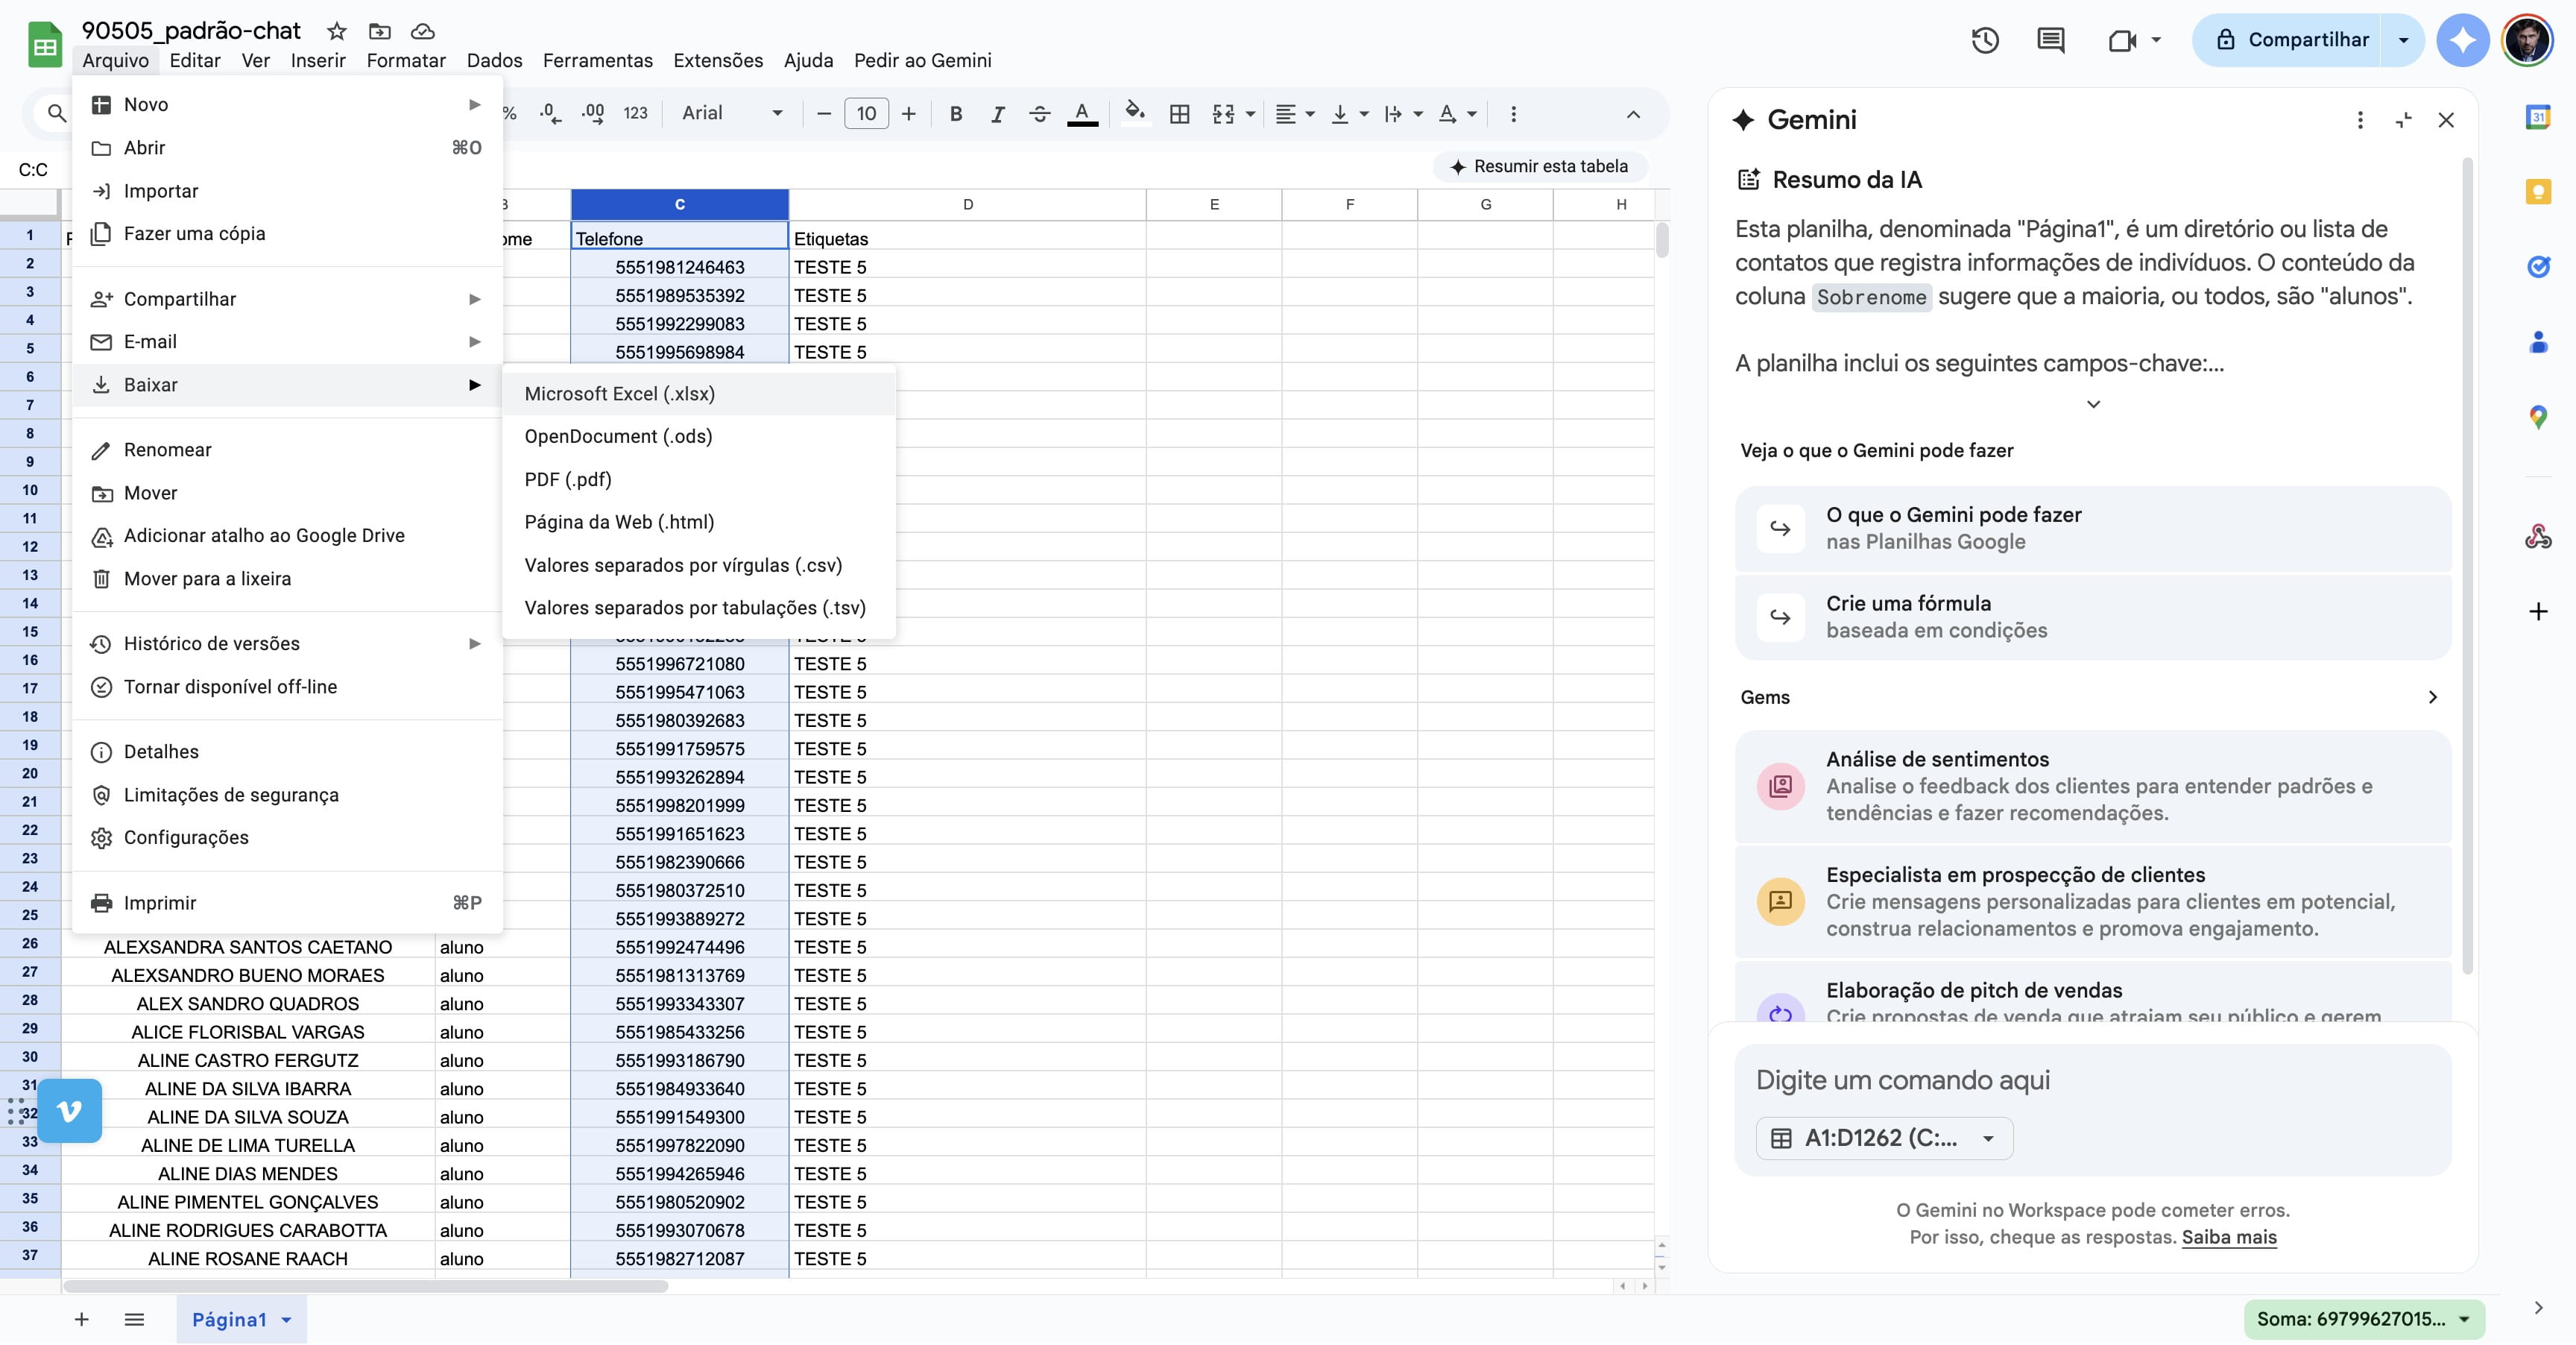Open the A1:D1262 range selector
Image resolution: width=2576 pixels, height=1345 pixels.
(1884, 1138)
